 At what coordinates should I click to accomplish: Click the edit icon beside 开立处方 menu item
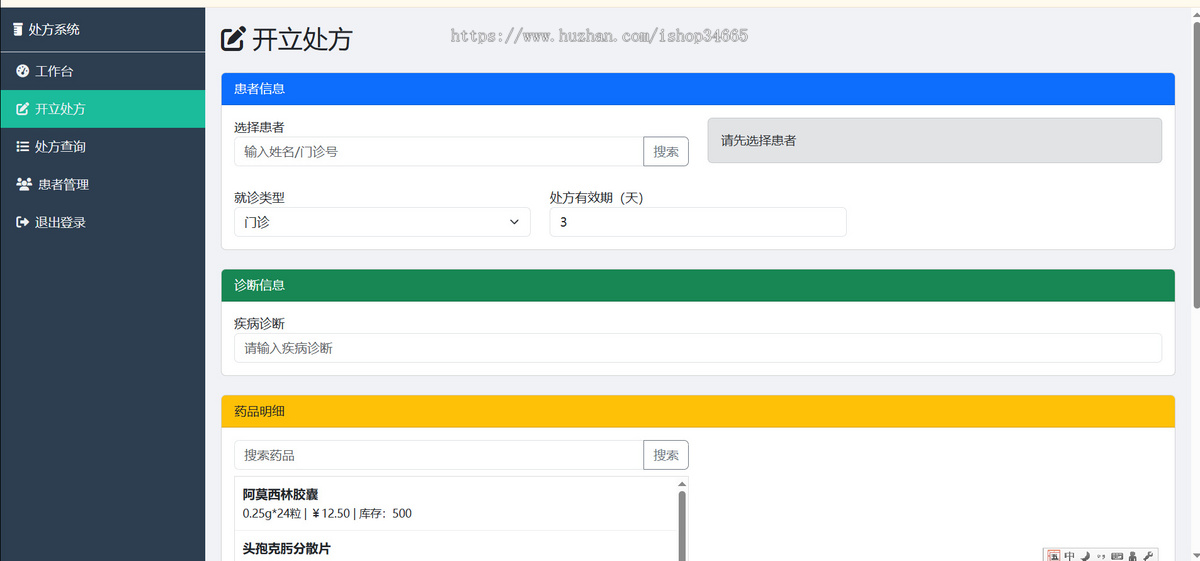pyautogui.click(x=23, y=109)
